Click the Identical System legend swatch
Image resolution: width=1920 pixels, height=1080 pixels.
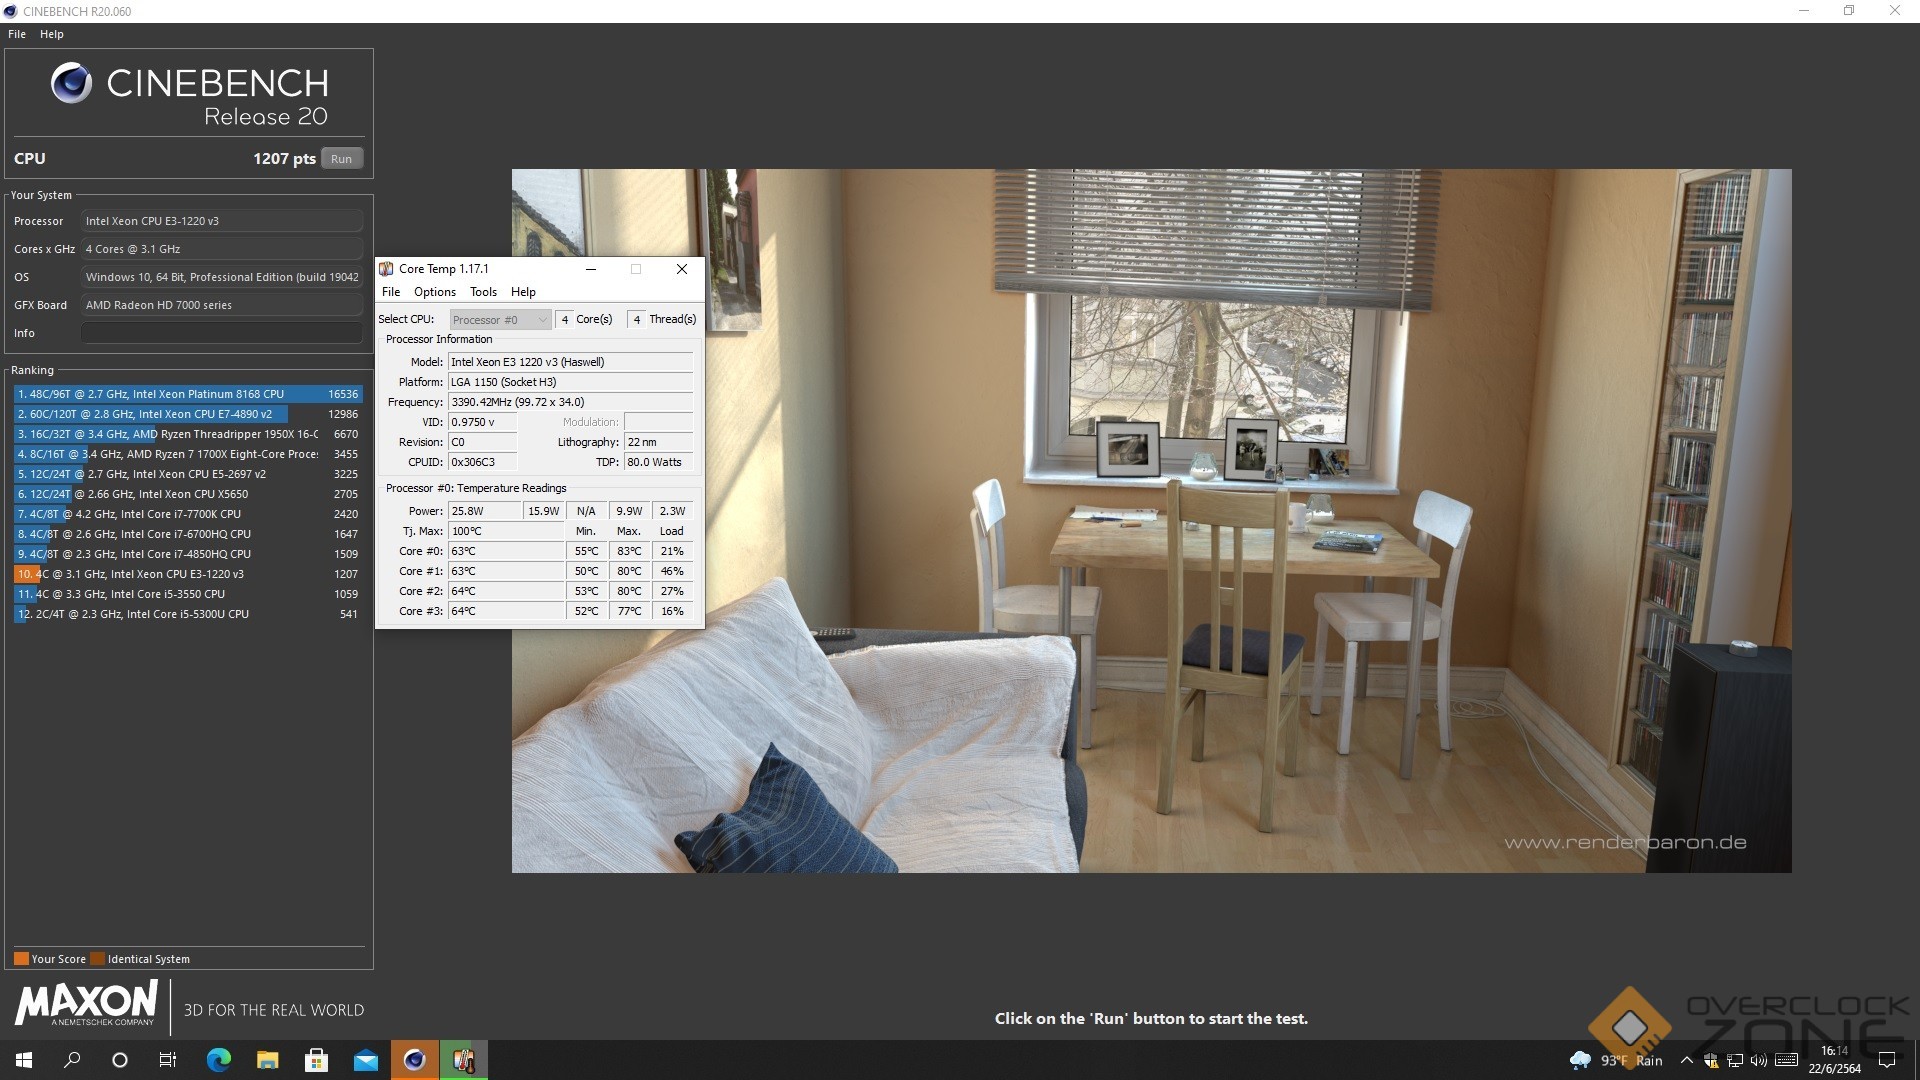[x=97, y=959]
